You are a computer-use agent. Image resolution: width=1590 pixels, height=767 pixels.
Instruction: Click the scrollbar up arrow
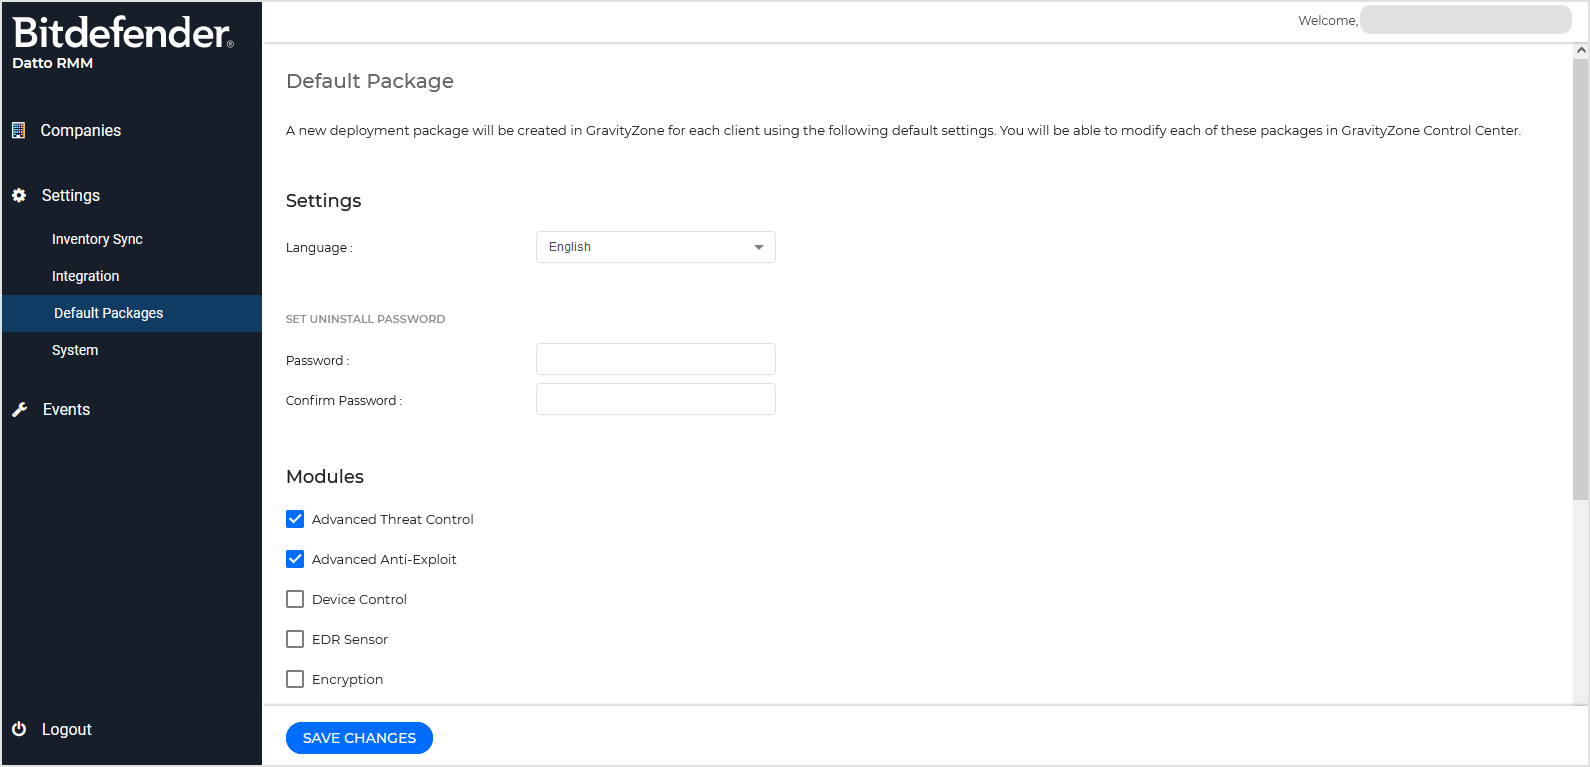(x=1580, y=50)
